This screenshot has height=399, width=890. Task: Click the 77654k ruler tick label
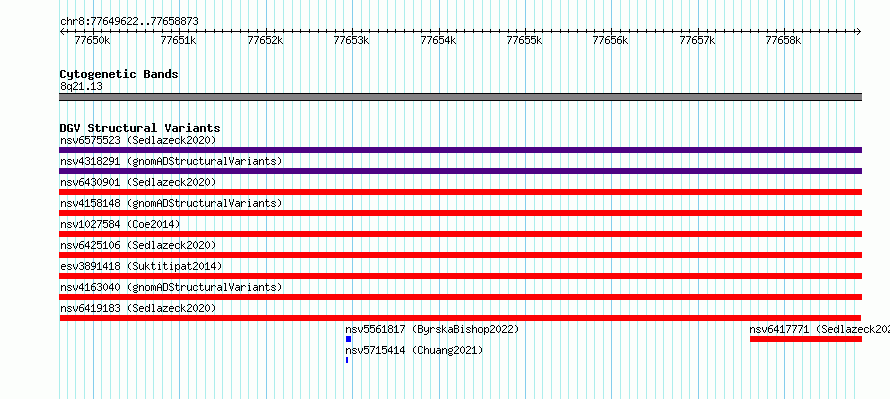(x=438, y=40)
